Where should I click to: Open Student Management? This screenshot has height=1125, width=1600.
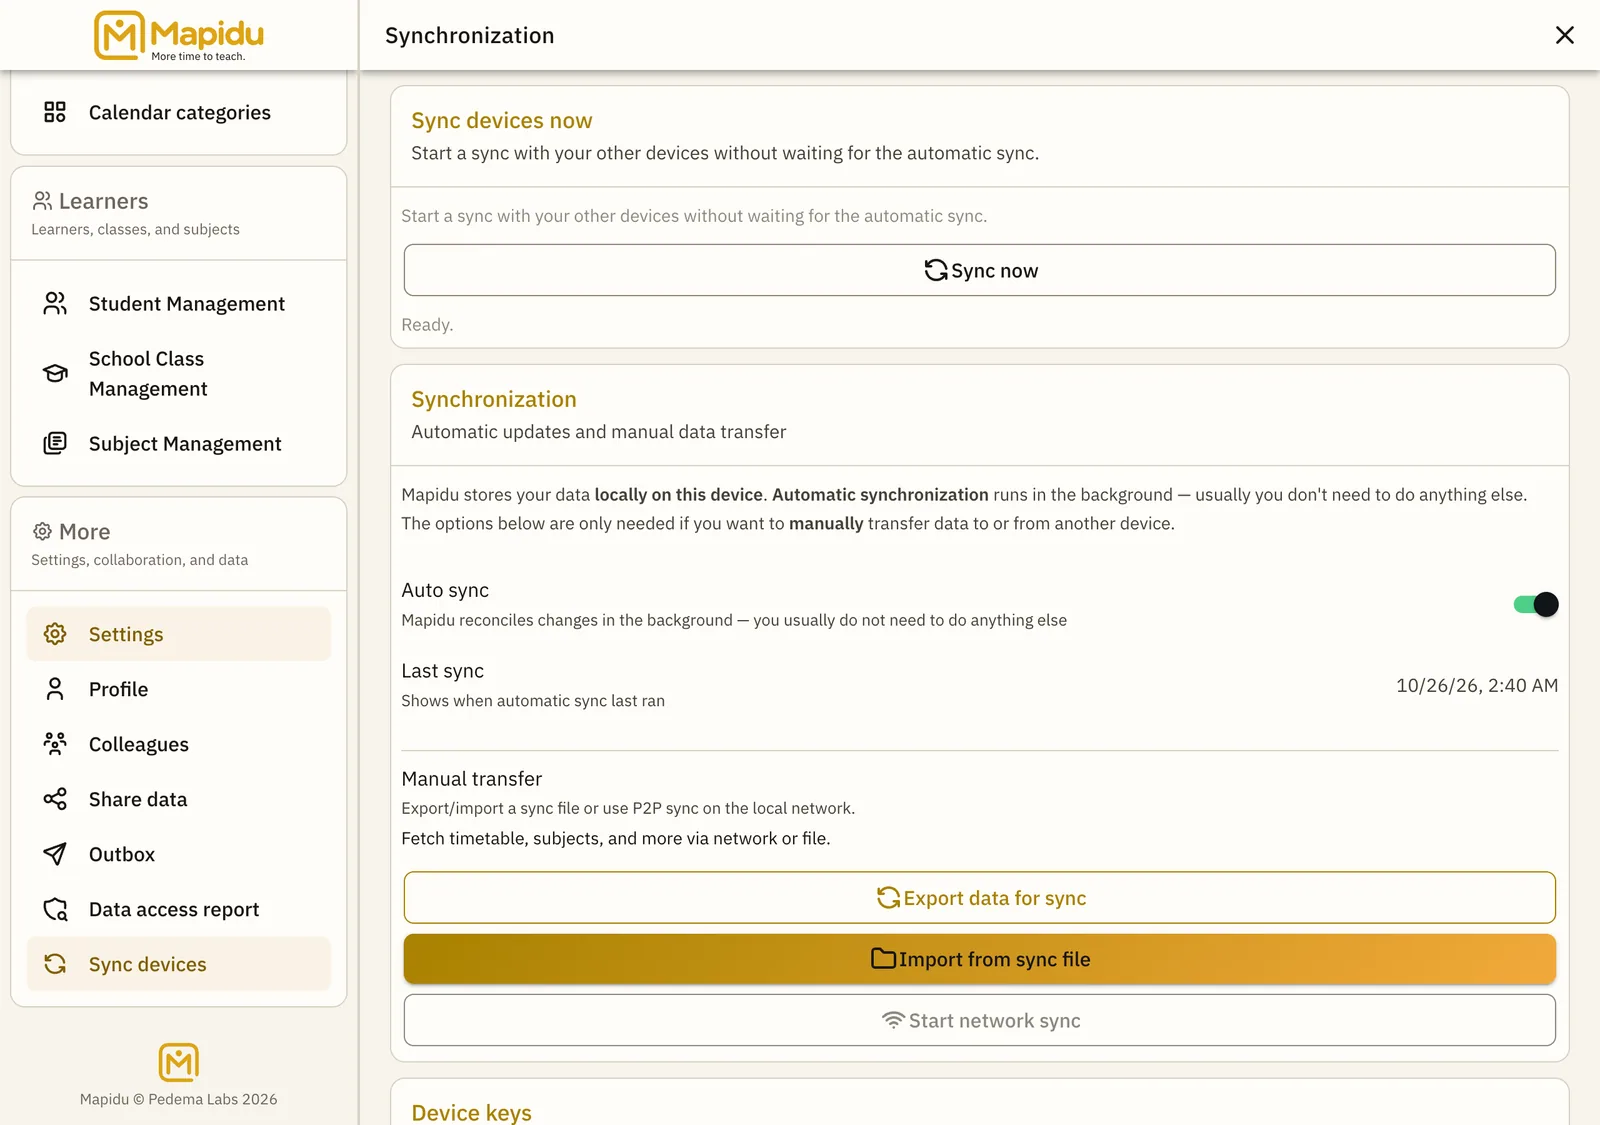coord(179,303)
